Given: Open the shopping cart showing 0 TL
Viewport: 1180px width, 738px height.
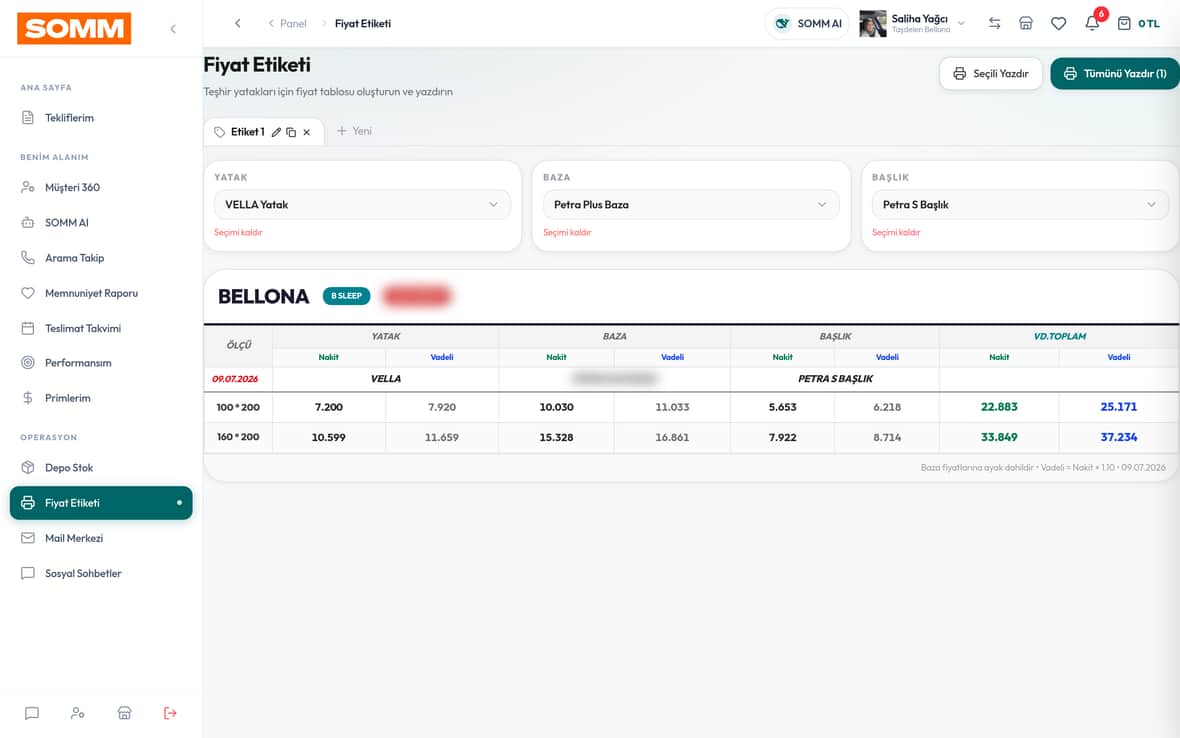Looking at the screenshot, I should click(1138, 23).
